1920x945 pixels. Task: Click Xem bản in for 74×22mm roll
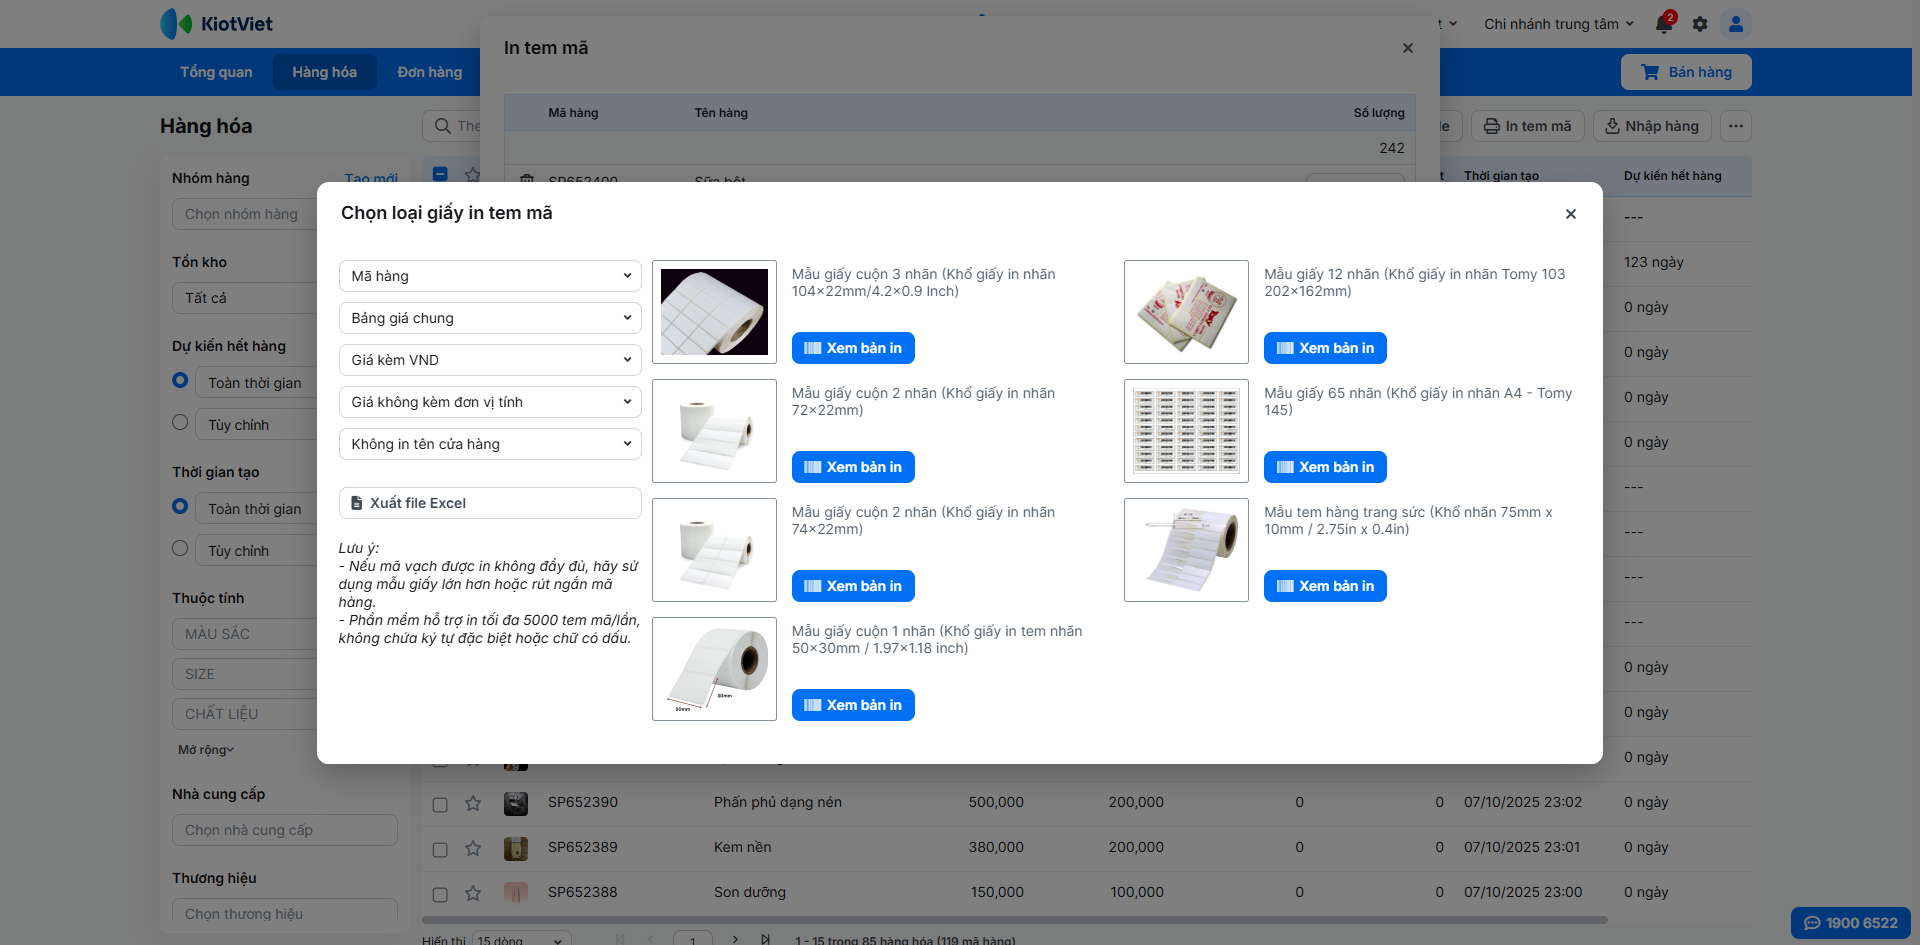click(x=853, y=586)
